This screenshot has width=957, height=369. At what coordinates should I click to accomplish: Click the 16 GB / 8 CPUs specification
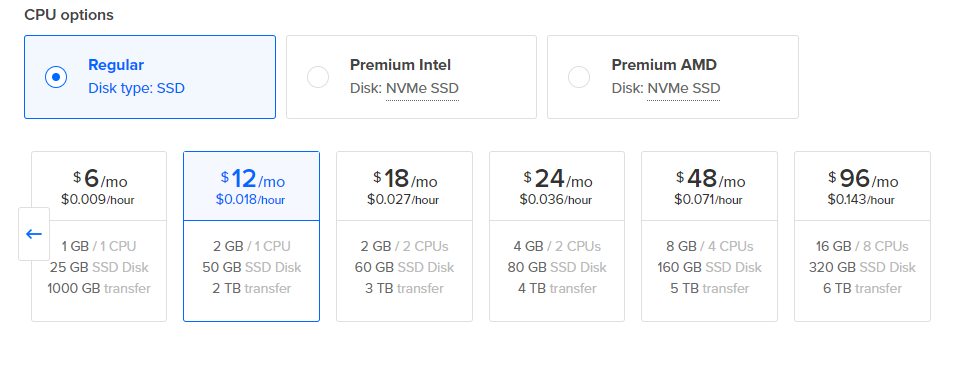coord(862,246)
